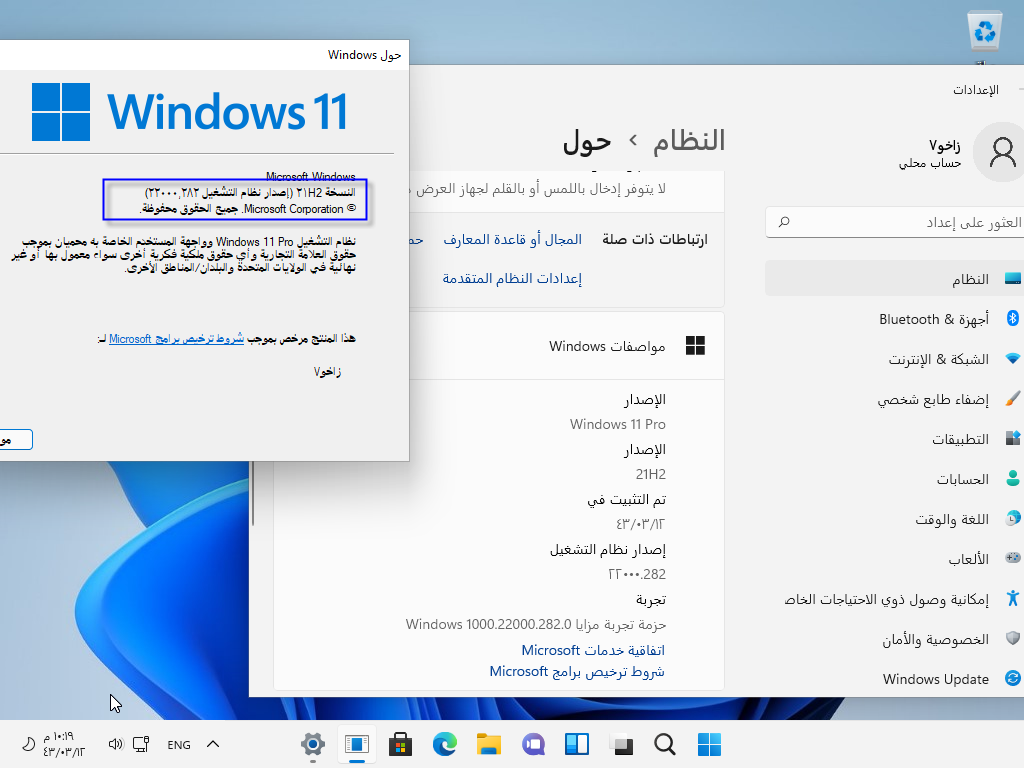Select النظام in the Settings sidebar
This screenshot has width=1024, height=768.
894,279
